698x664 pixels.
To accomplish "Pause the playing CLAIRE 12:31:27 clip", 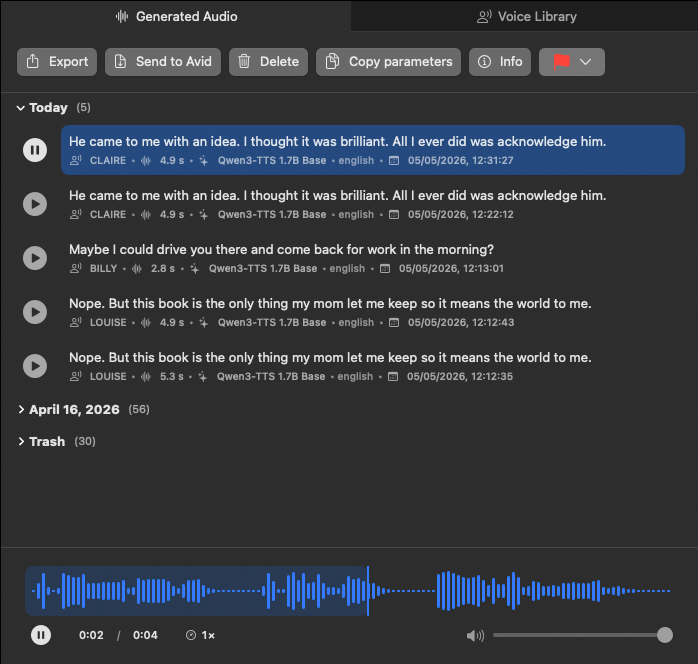I will [x=35, y=150].
